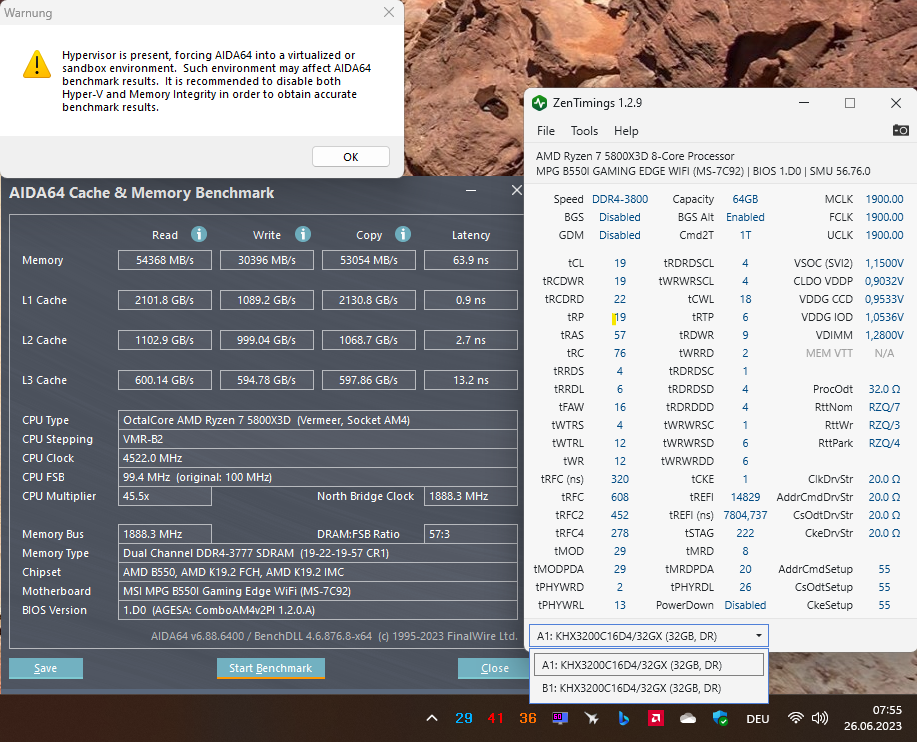The image size is (917, 742).
Task: Select B1: KHX3200C16D4/32GX from dropdown list
Action: click(649, 688)
